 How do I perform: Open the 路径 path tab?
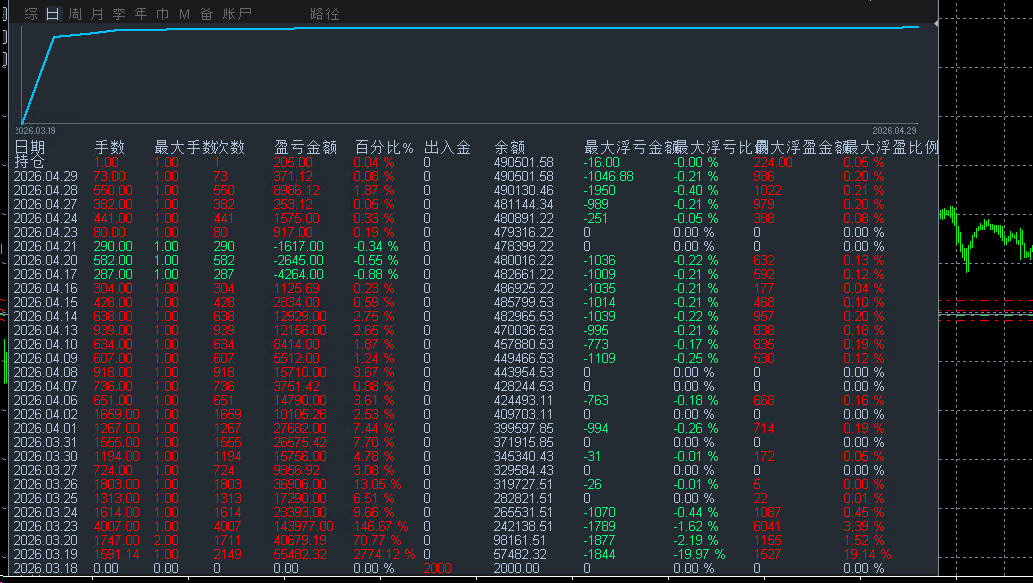[325, 14]
